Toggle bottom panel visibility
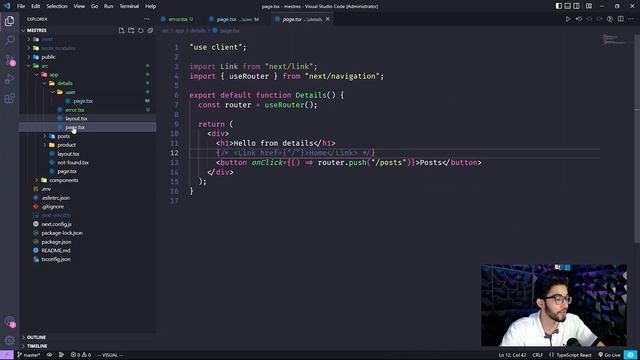 click(567, 6)
